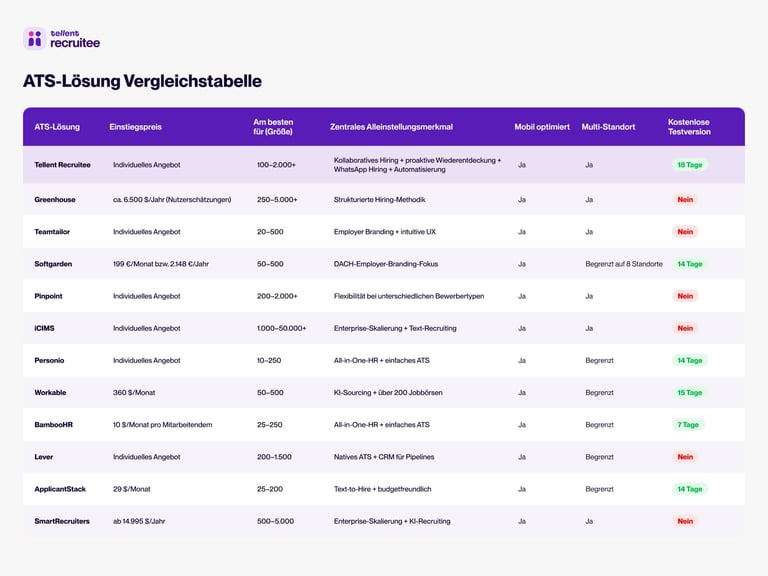Click the 'Mobil optimiert' column header

[542, 127]
